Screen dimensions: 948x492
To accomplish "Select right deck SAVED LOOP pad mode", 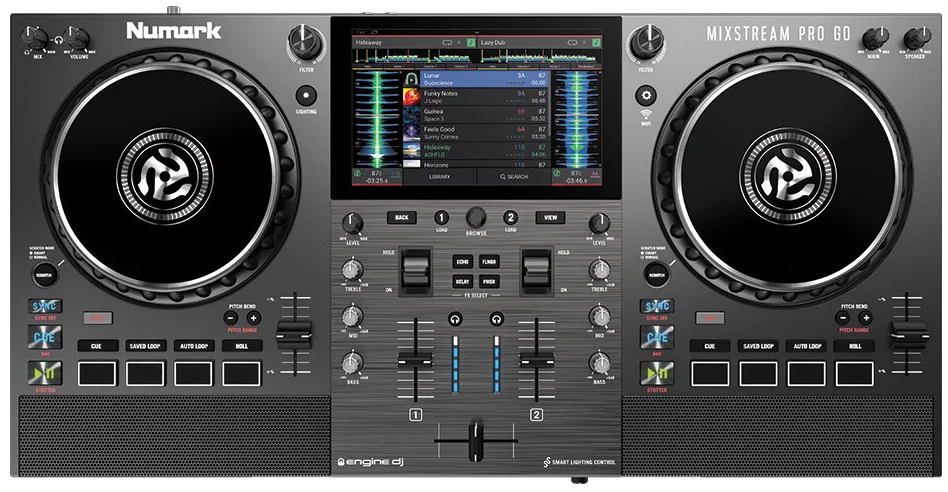I will click(x=758, y=346).
